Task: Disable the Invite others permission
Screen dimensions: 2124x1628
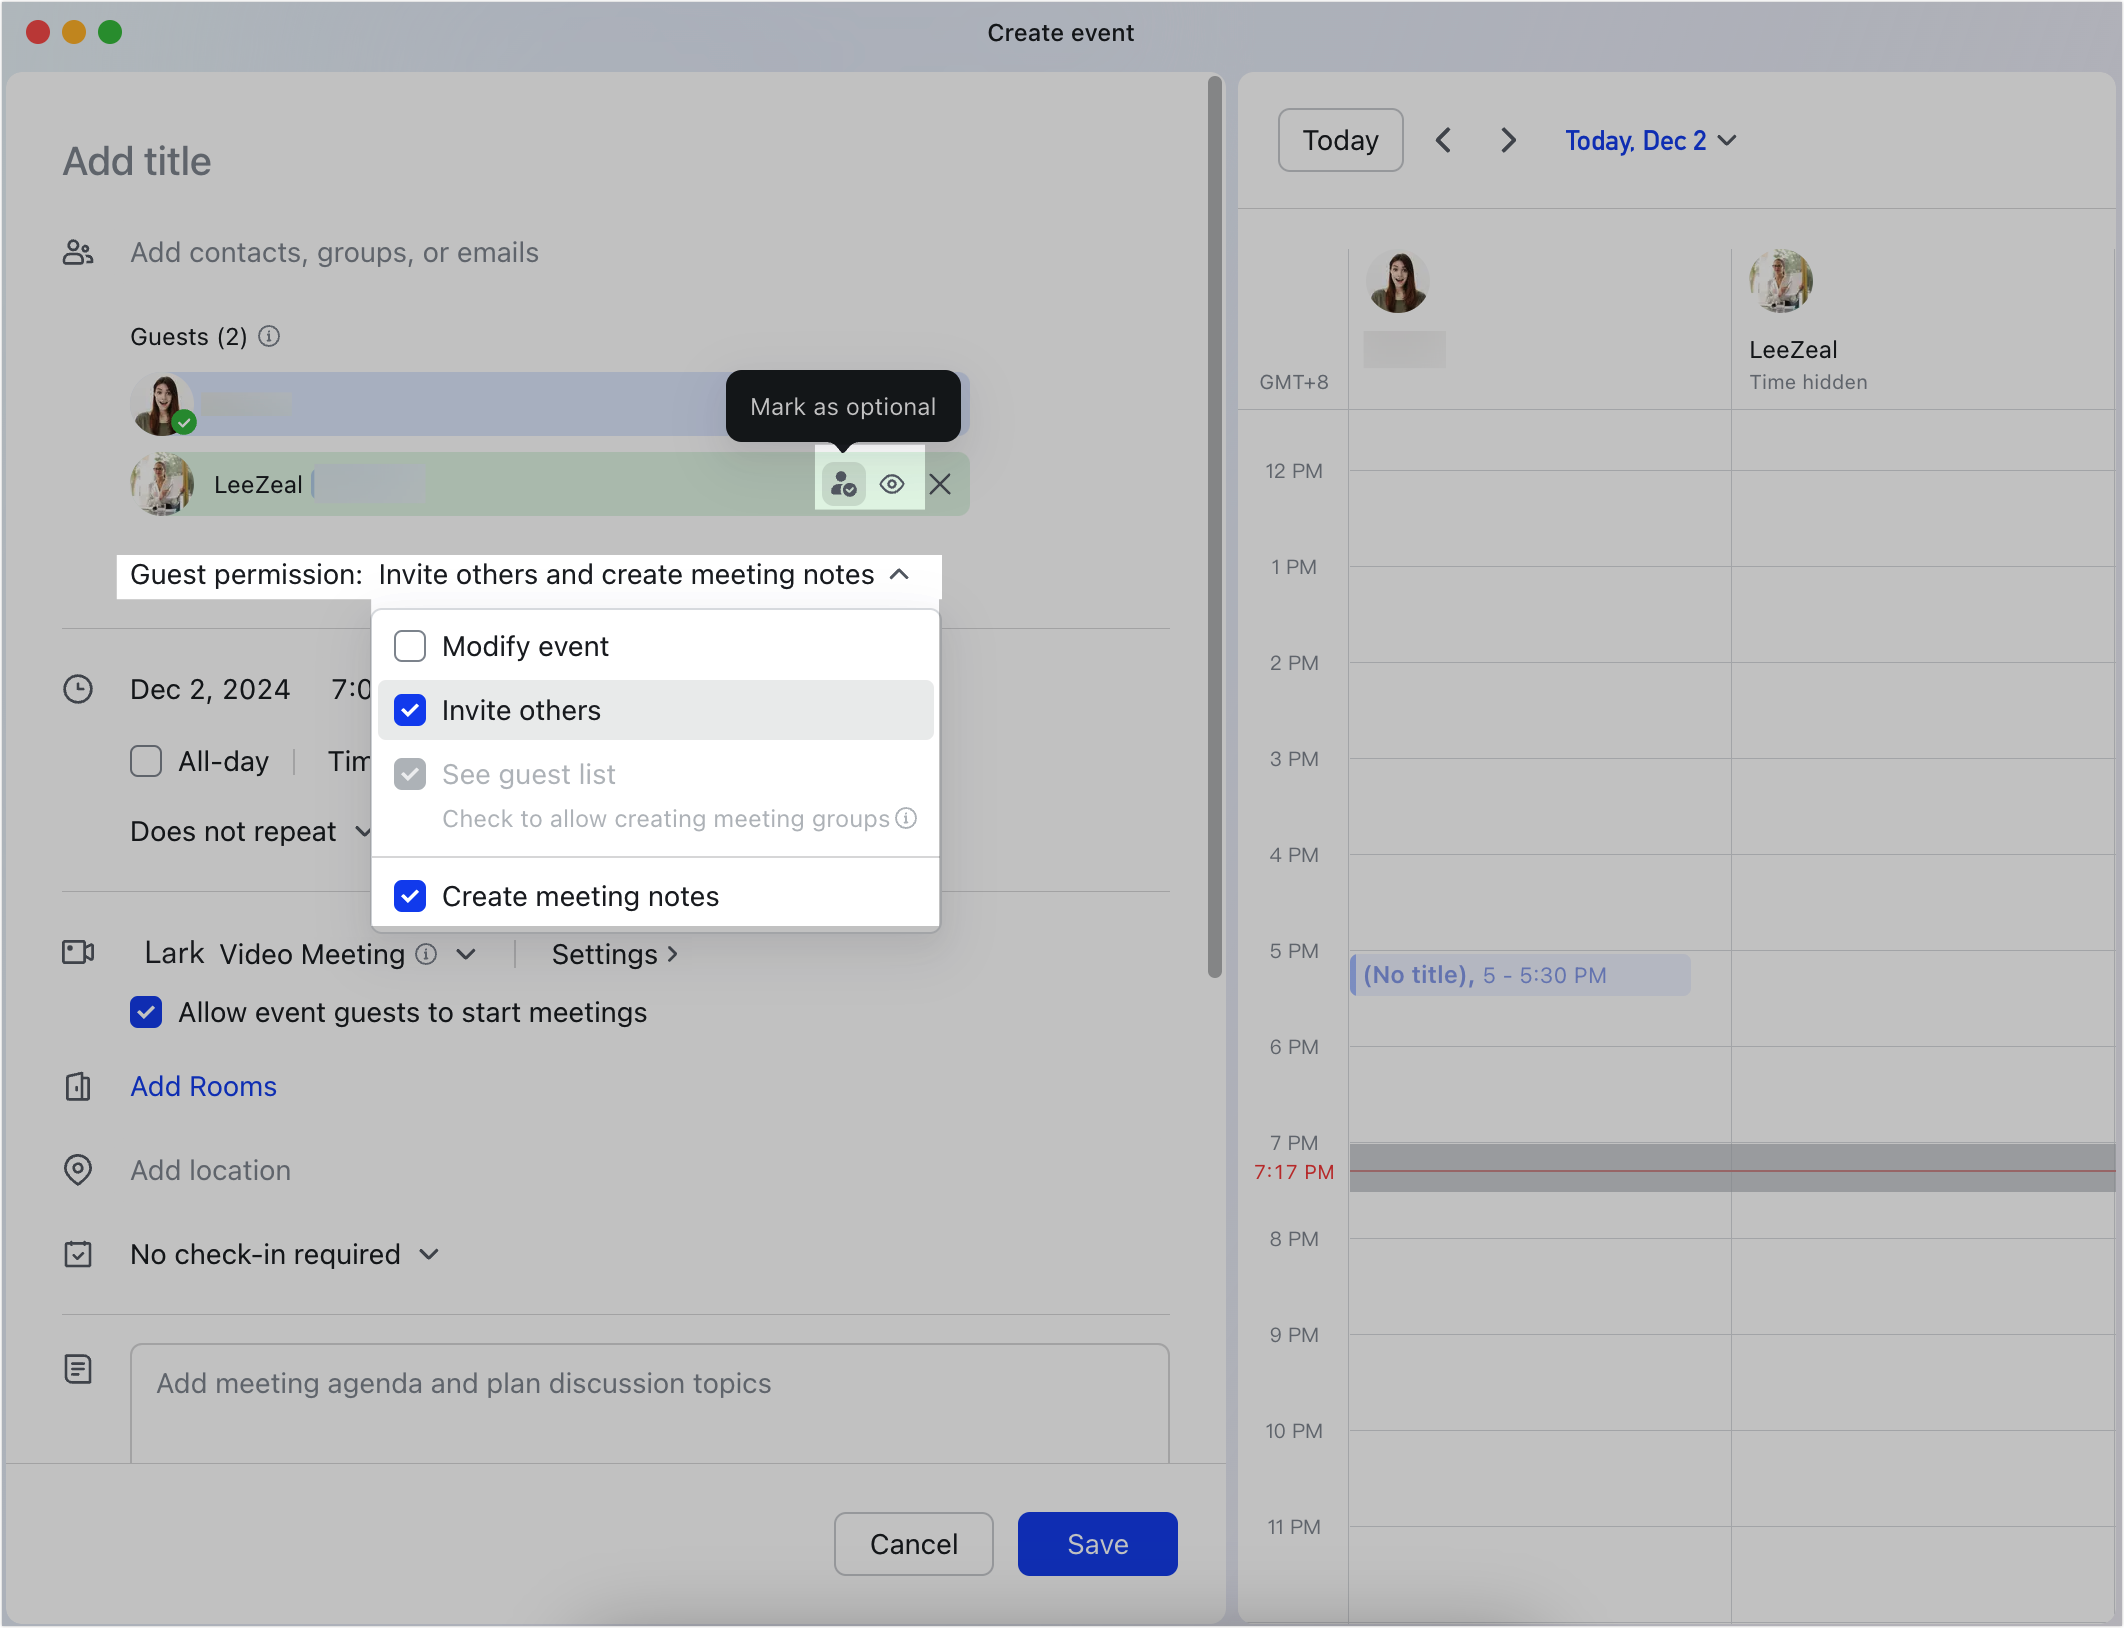Action: point(410,710)
